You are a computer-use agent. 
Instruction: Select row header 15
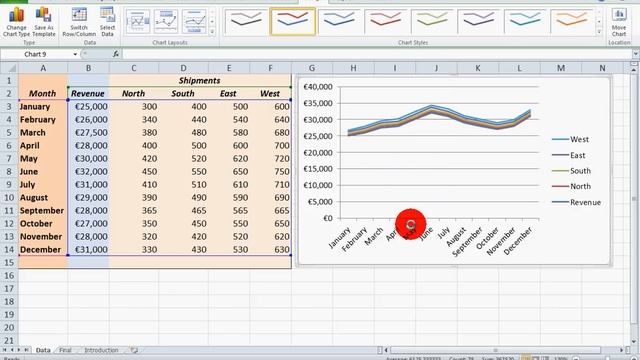pos(9,262)
